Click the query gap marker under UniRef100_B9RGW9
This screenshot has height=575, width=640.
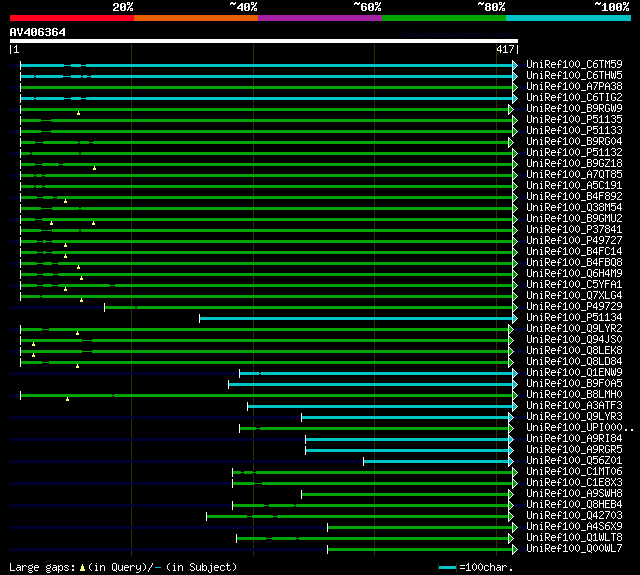[x=78, y=113]
